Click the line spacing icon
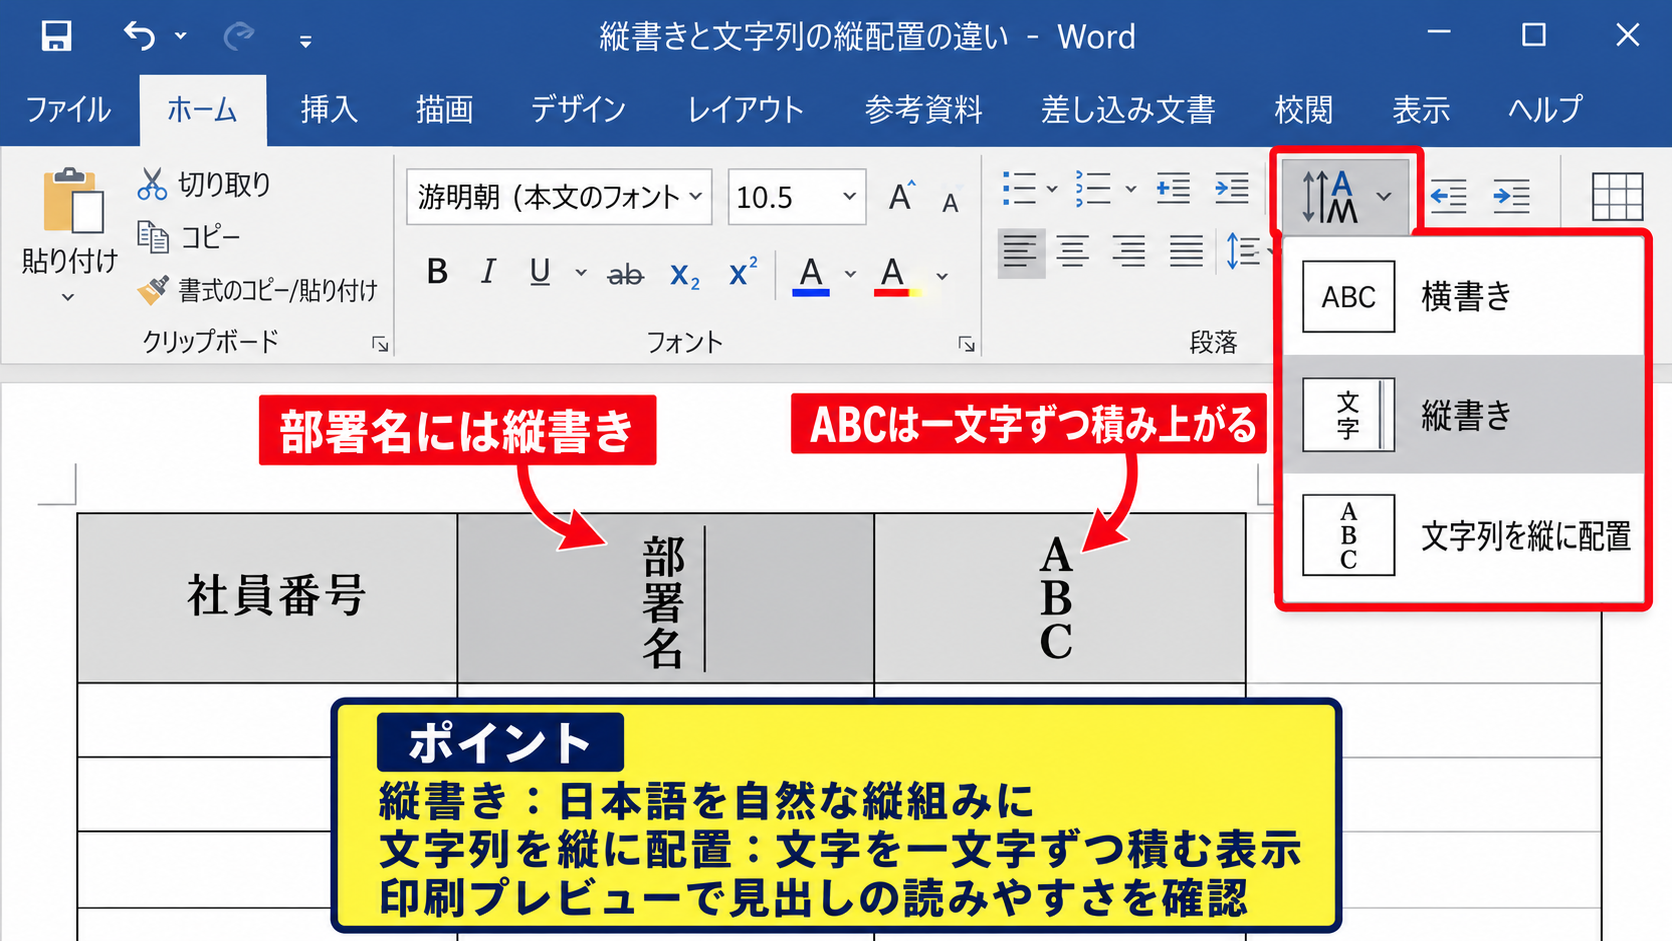The height and width of the screenshot is (941, 1672). click(x=1243, y=251)
